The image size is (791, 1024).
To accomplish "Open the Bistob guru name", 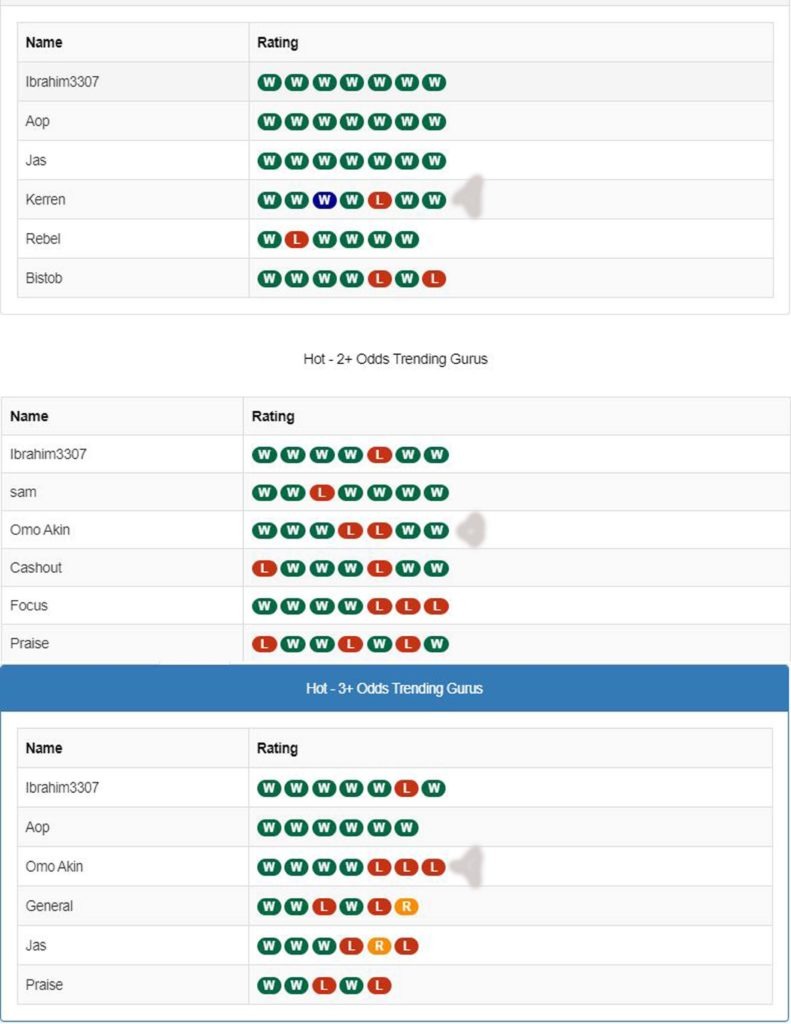I will coord(44,278).
